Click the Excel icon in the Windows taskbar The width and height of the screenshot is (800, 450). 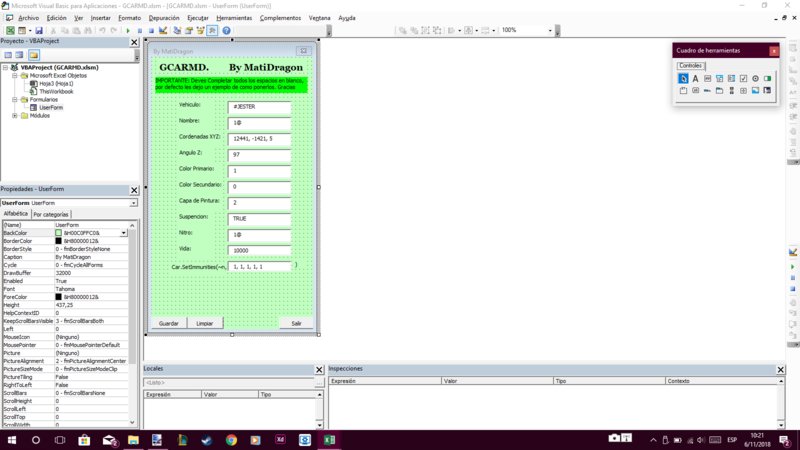tap(328, 439)
